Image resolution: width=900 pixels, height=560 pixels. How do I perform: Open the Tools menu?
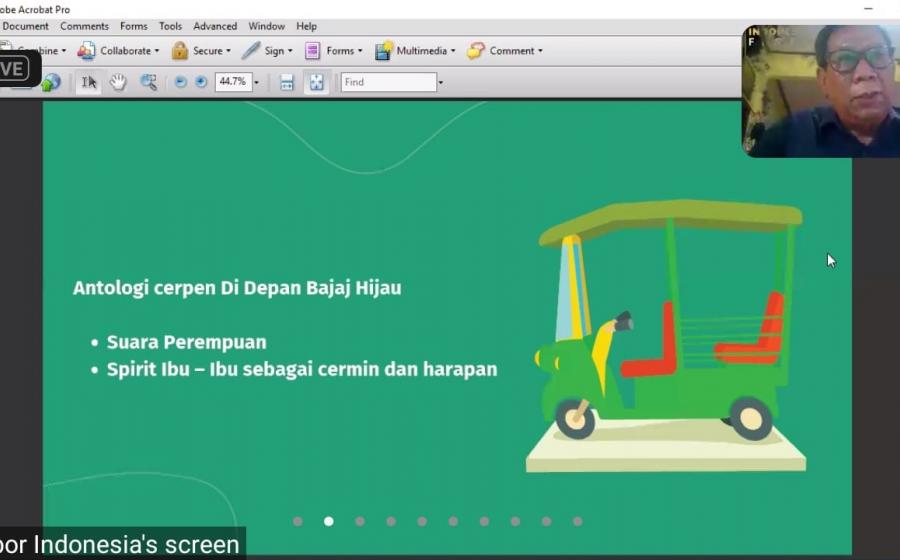170,26
